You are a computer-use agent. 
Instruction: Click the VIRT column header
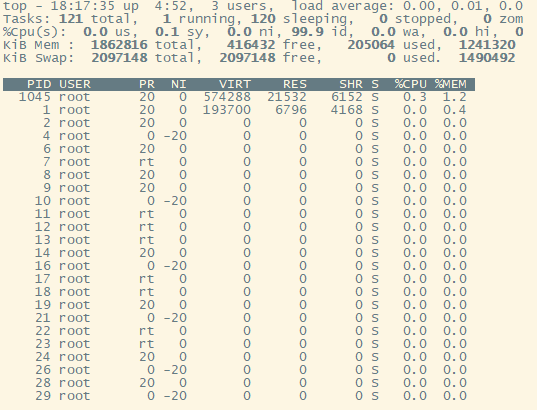coord(235,84)
